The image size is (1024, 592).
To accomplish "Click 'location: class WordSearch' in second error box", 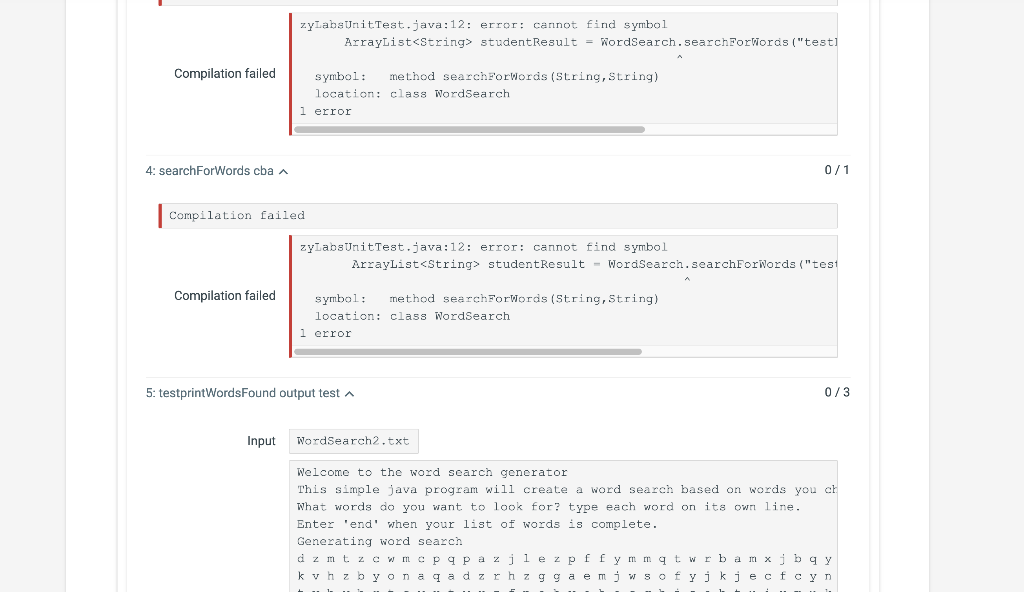I will [x=412, y=316].
